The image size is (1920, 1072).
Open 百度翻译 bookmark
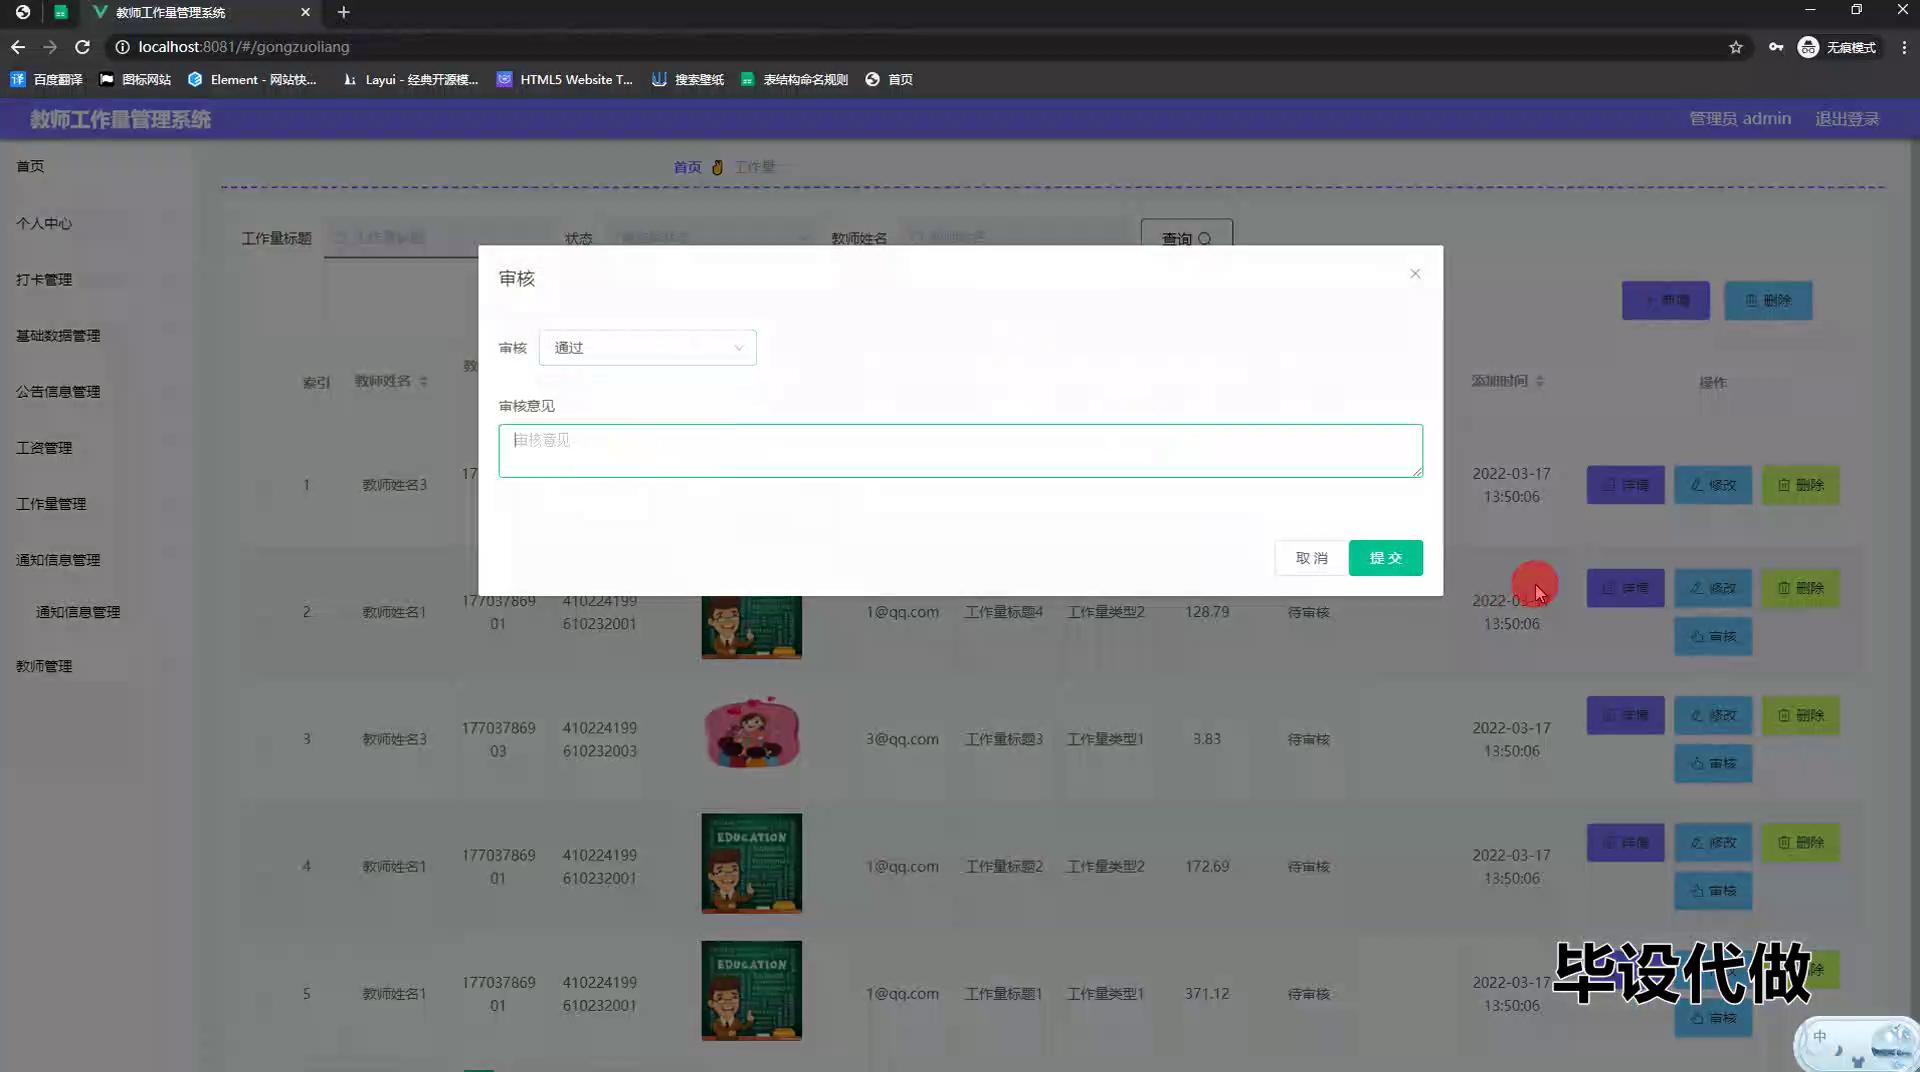pos(47,80)
